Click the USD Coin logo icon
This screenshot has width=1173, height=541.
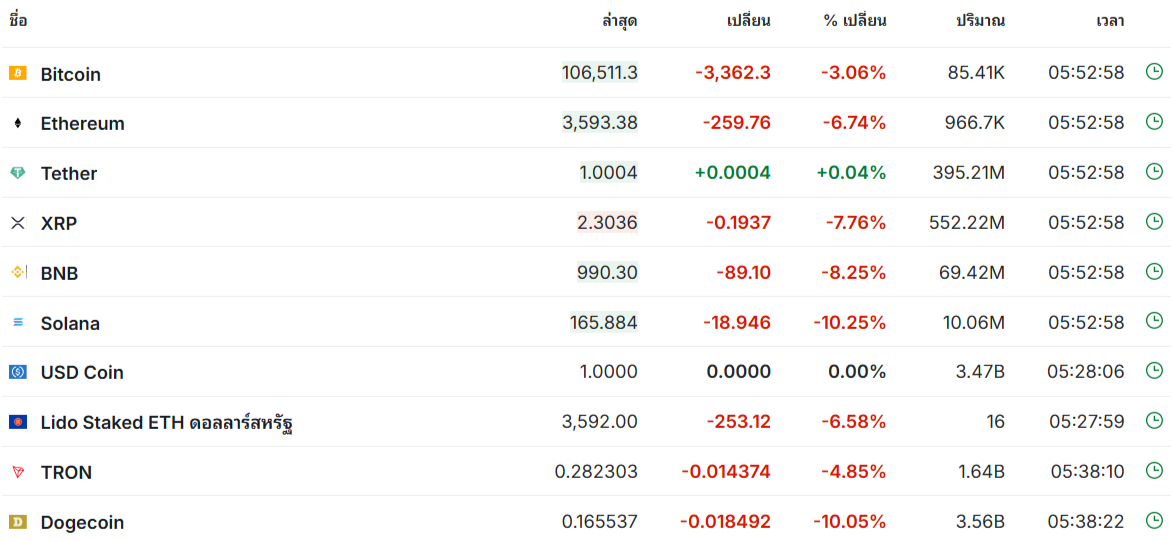click(18, 372)
